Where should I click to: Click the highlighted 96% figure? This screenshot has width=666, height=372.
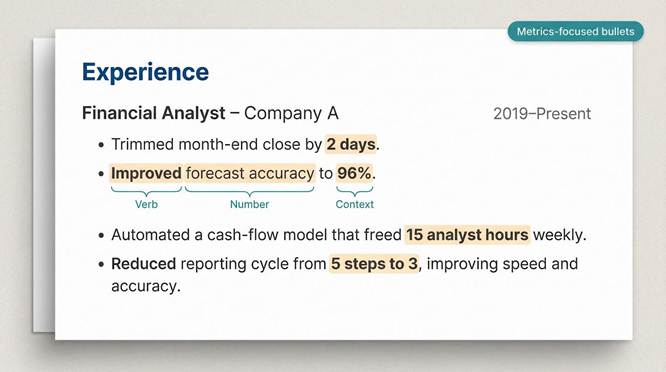click(354, 173)
